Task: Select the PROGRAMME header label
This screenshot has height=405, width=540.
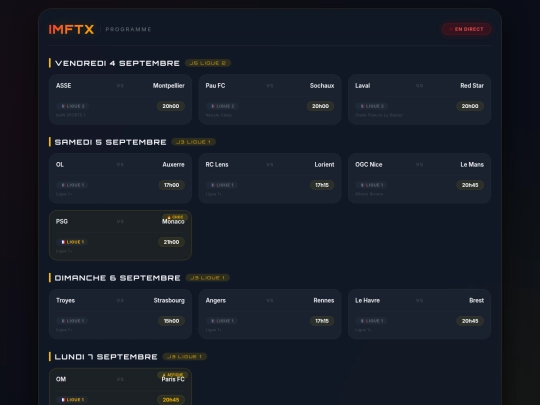Action: coord(128,29)
